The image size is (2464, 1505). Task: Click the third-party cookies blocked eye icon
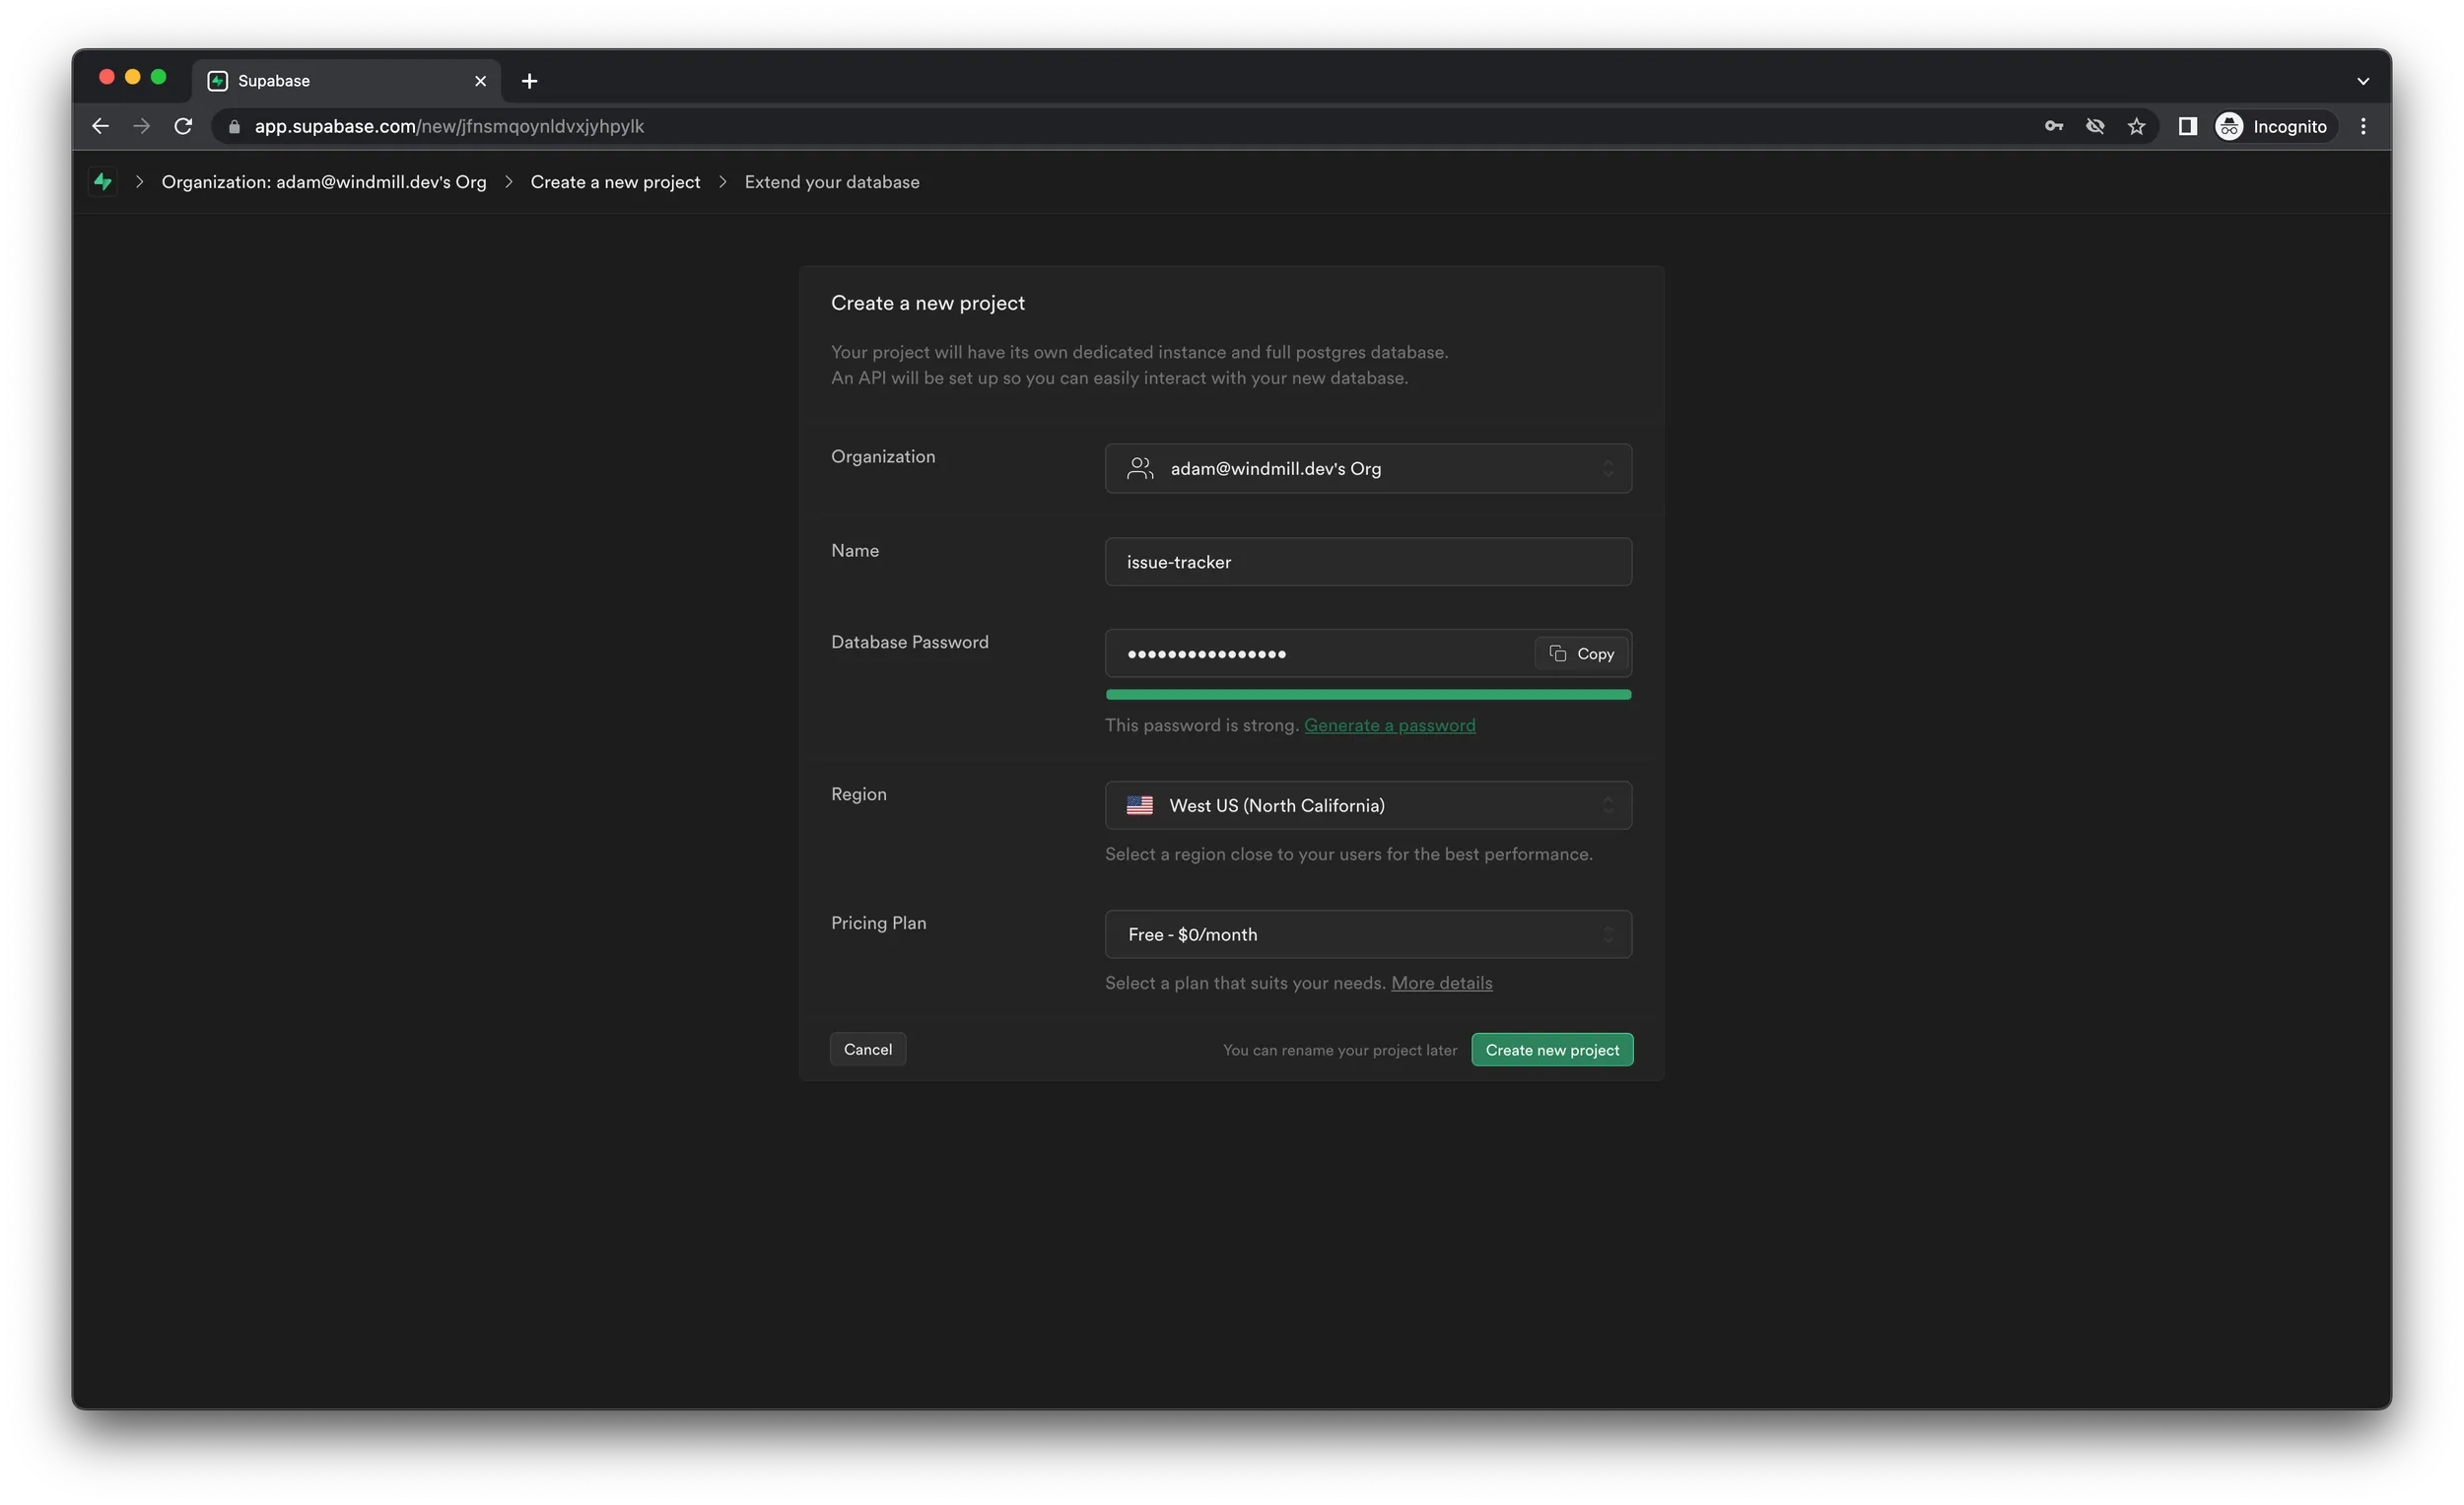click(x=2095, y=126)
